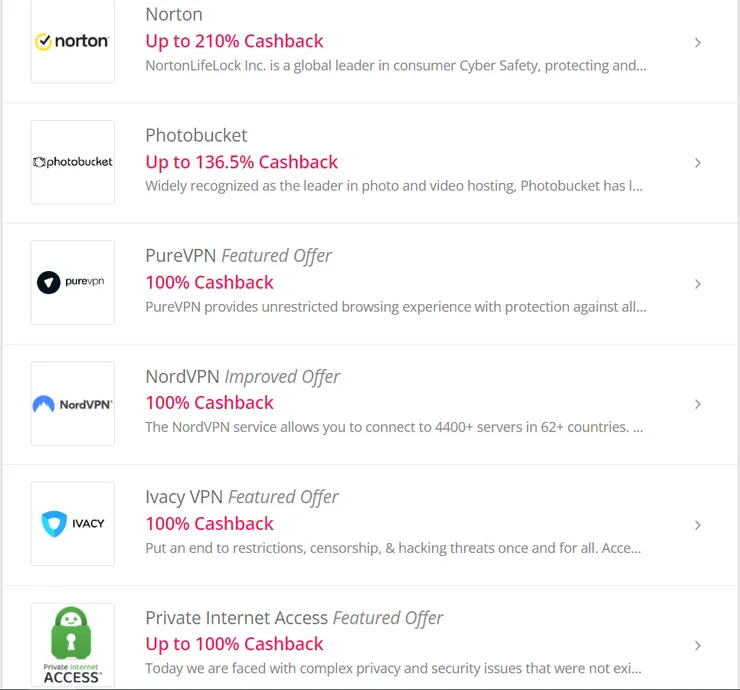Screen dimensions: 740x690
Task: Open the Norton store title link
Action: 174,15
